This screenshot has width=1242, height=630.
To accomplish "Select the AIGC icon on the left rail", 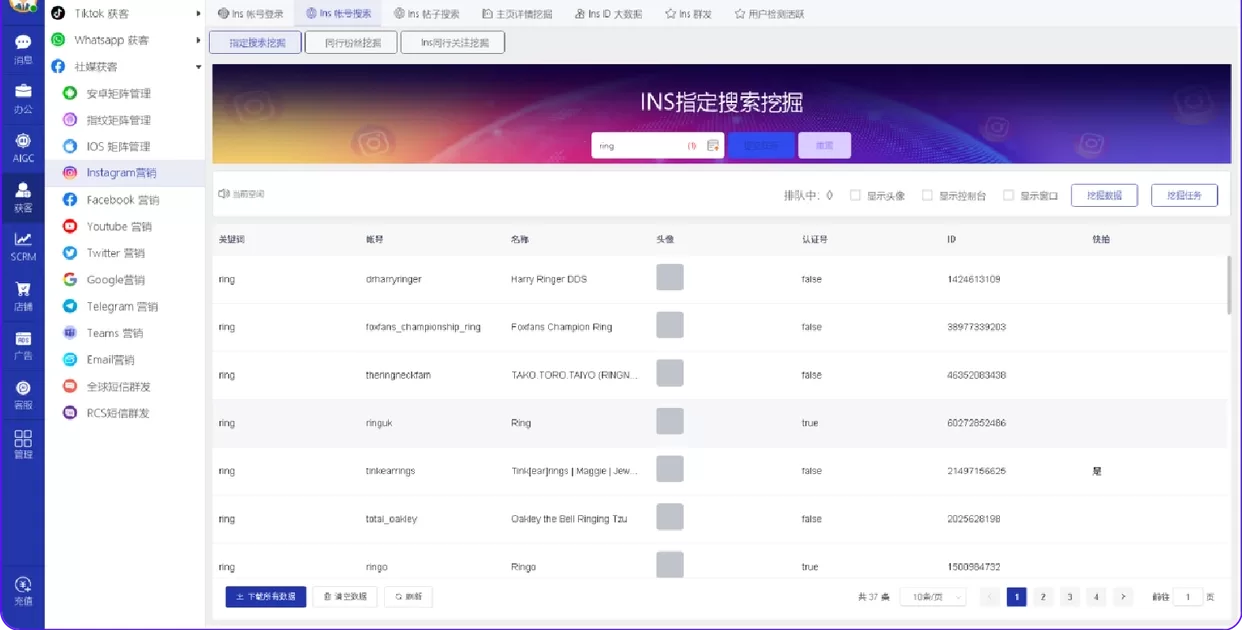I will [x=22, y=147].
